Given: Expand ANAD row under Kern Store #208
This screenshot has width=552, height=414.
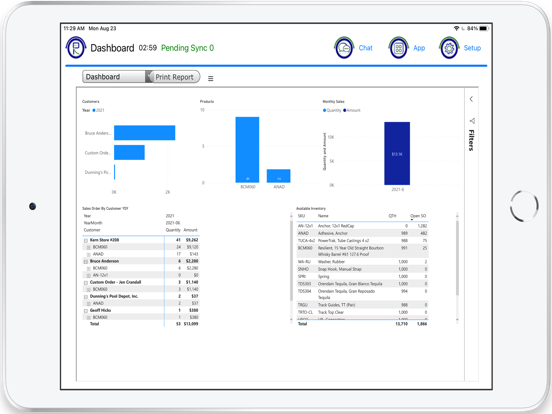Looking at the screenshot, I should coord(89,254).
